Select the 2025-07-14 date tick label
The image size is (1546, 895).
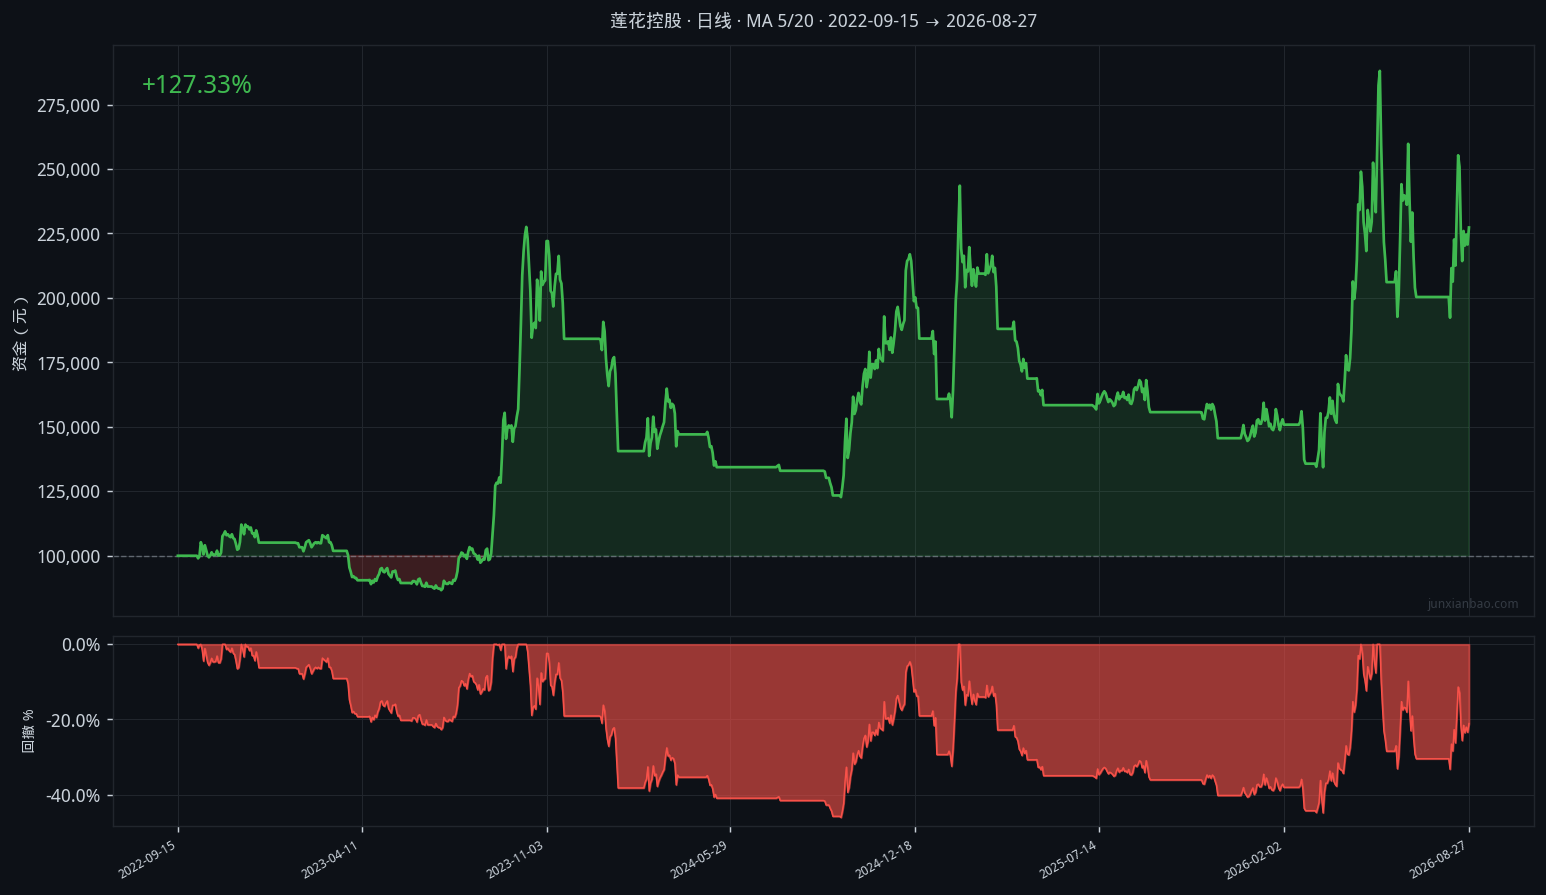pyautogui.click(x=1069, y=859)
